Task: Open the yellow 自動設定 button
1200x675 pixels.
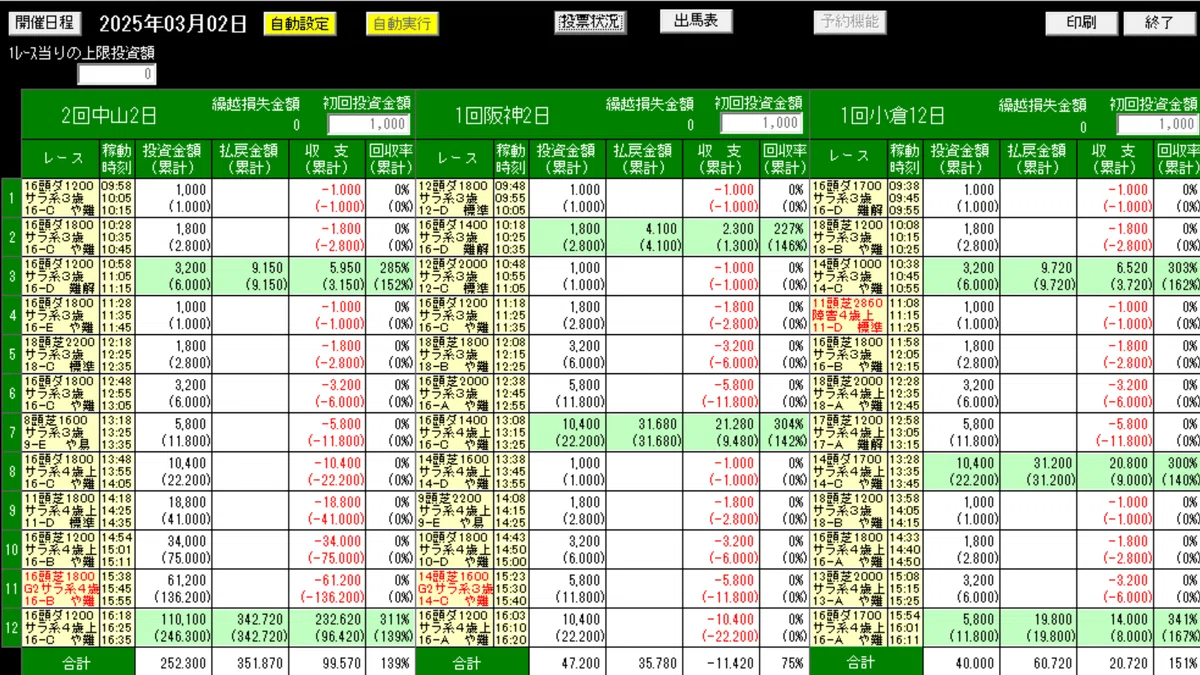Action: (300, 23)
